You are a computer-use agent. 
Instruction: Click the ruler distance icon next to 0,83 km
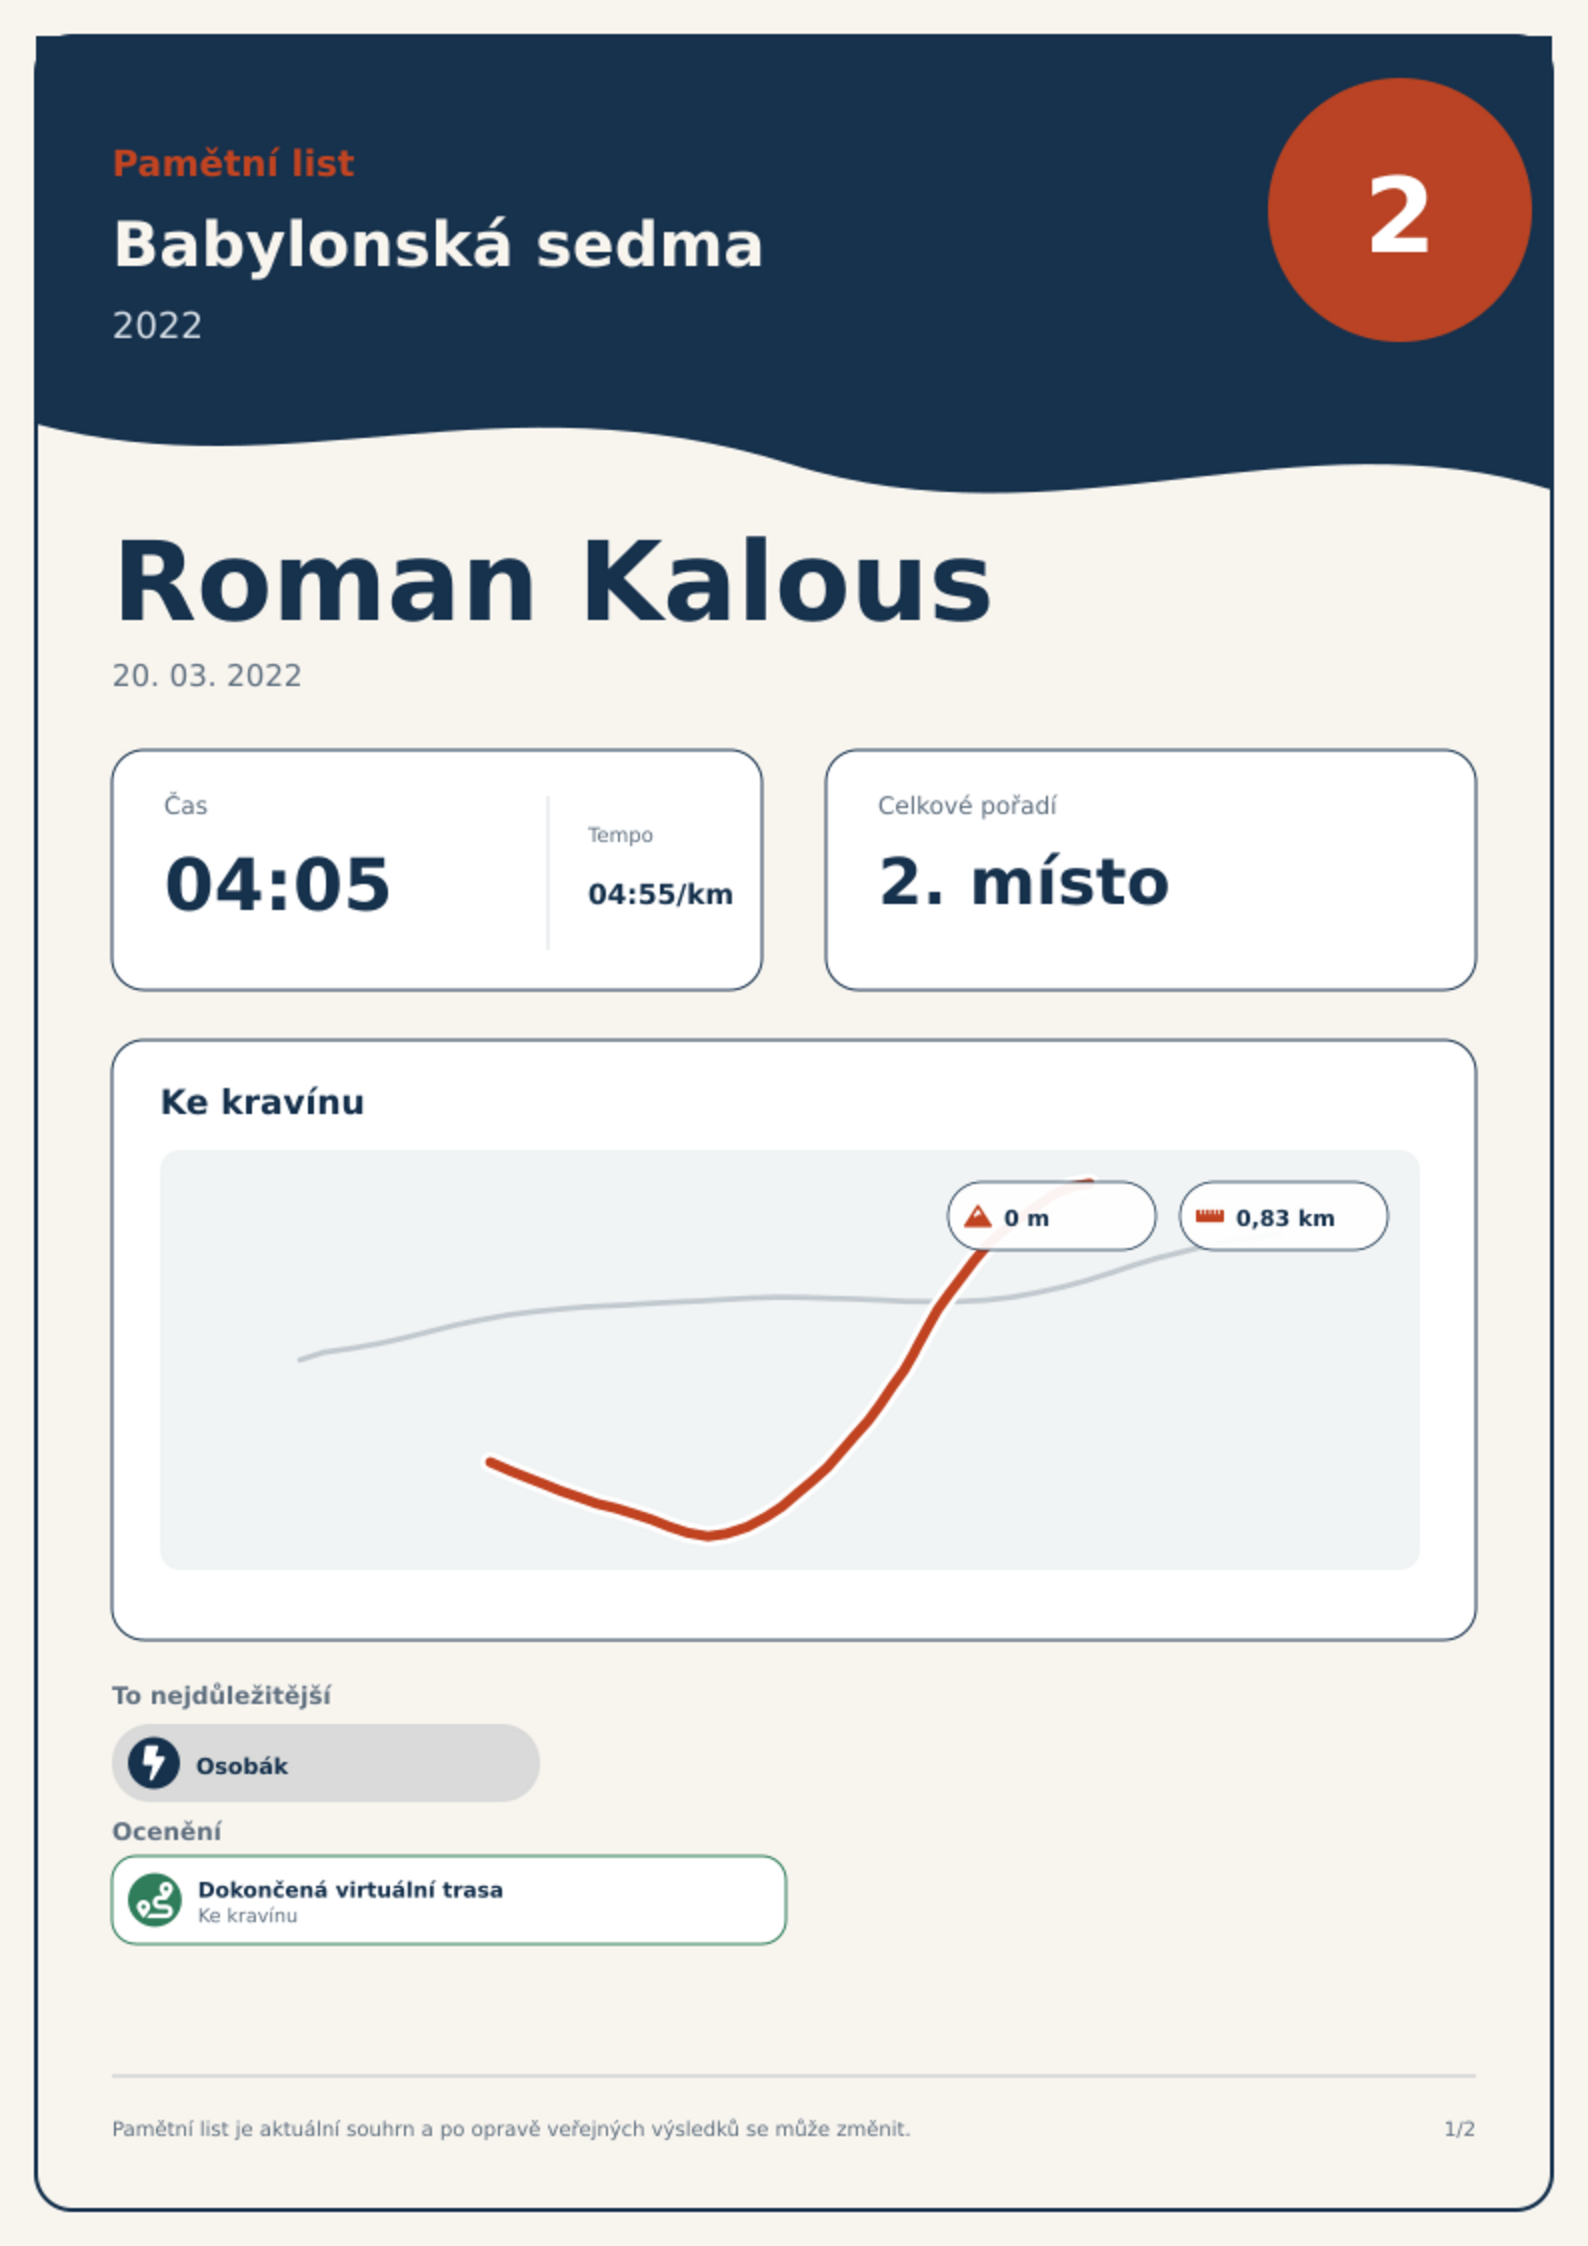click(x=1210, y=1216)
